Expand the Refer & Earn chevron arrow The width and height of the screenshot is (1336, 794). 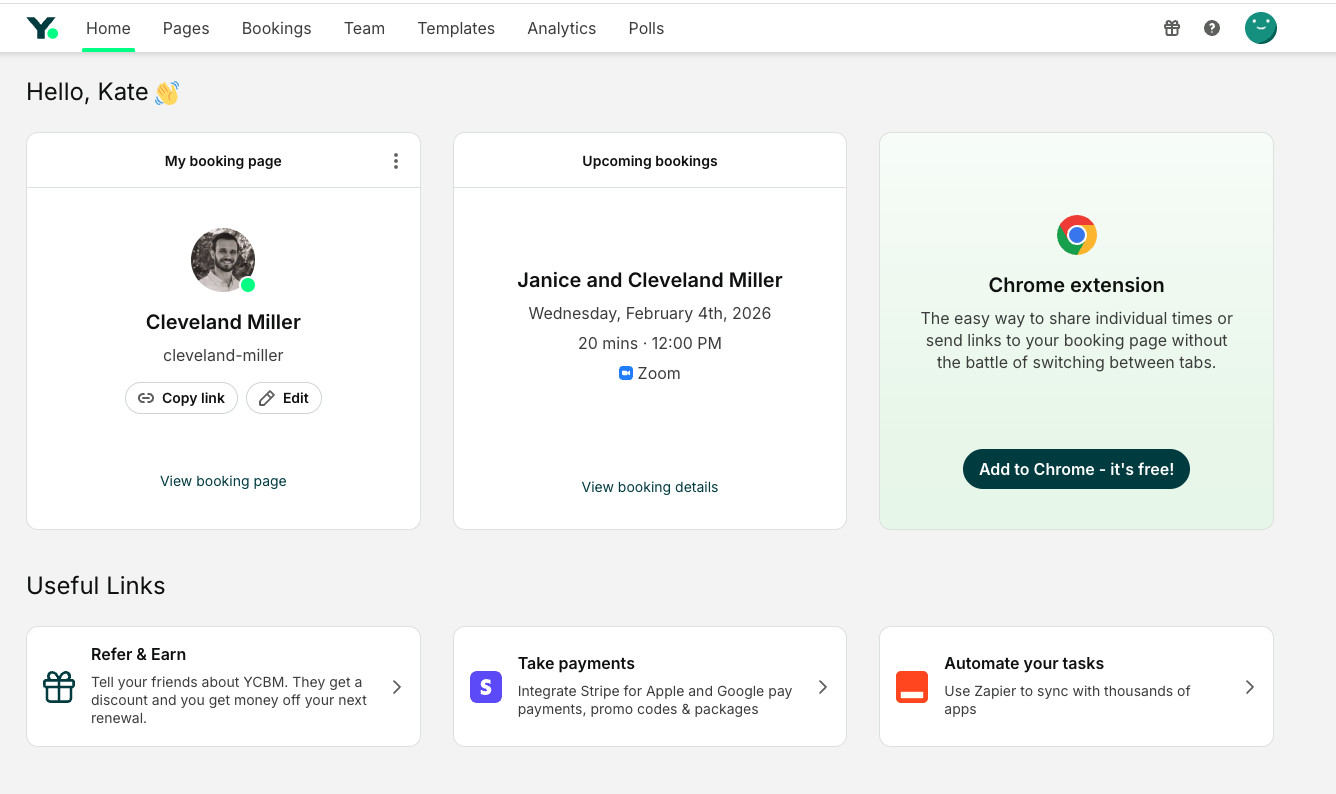coord(397,687)
